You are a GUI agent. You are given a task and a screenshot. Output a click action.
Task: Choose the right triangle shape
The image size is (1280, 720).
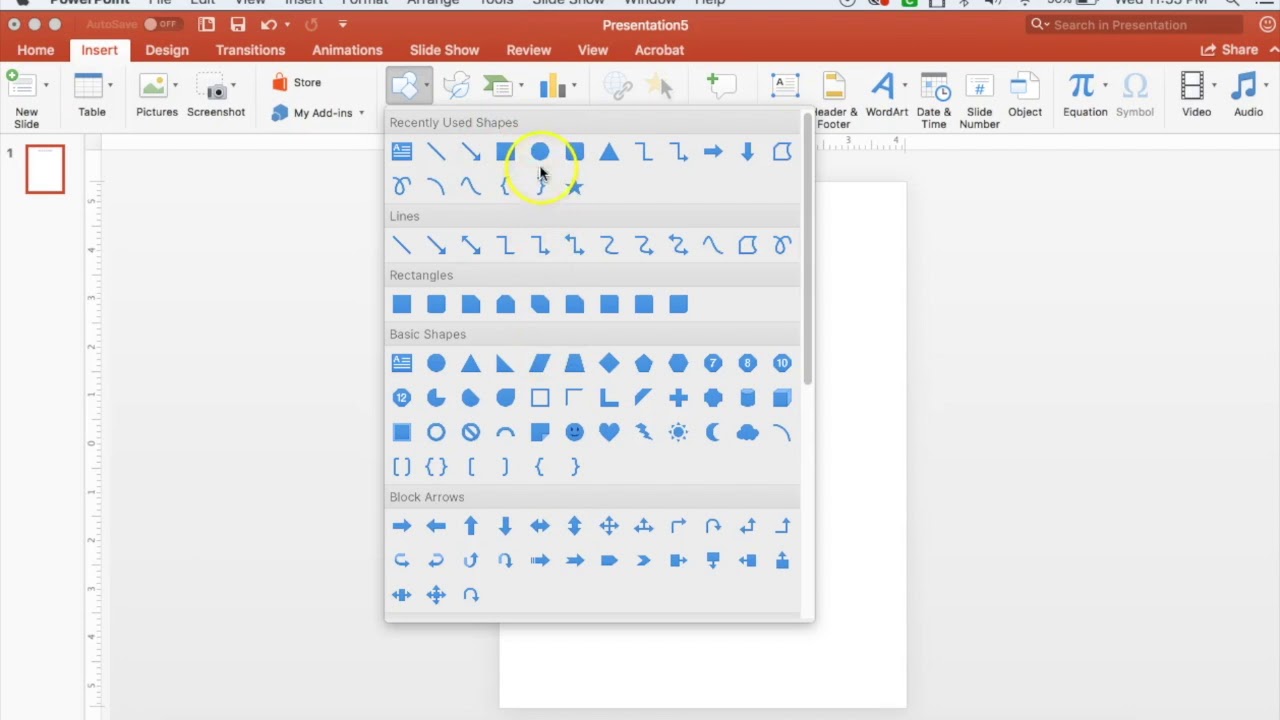click(505, 363)
